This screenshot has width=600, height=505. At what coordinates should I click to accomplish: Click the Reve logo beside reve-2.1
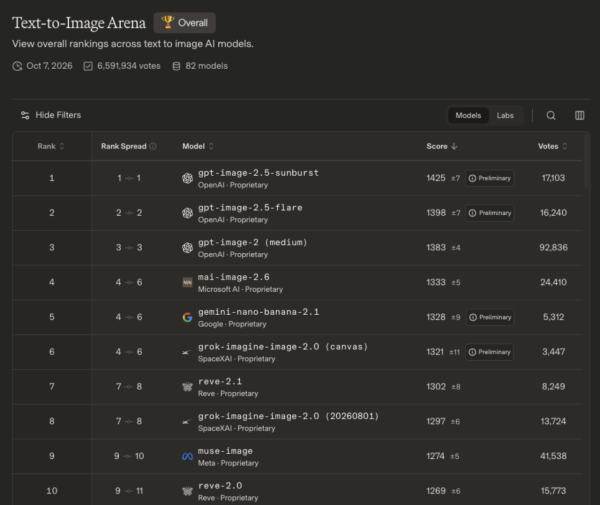[187, 387]
